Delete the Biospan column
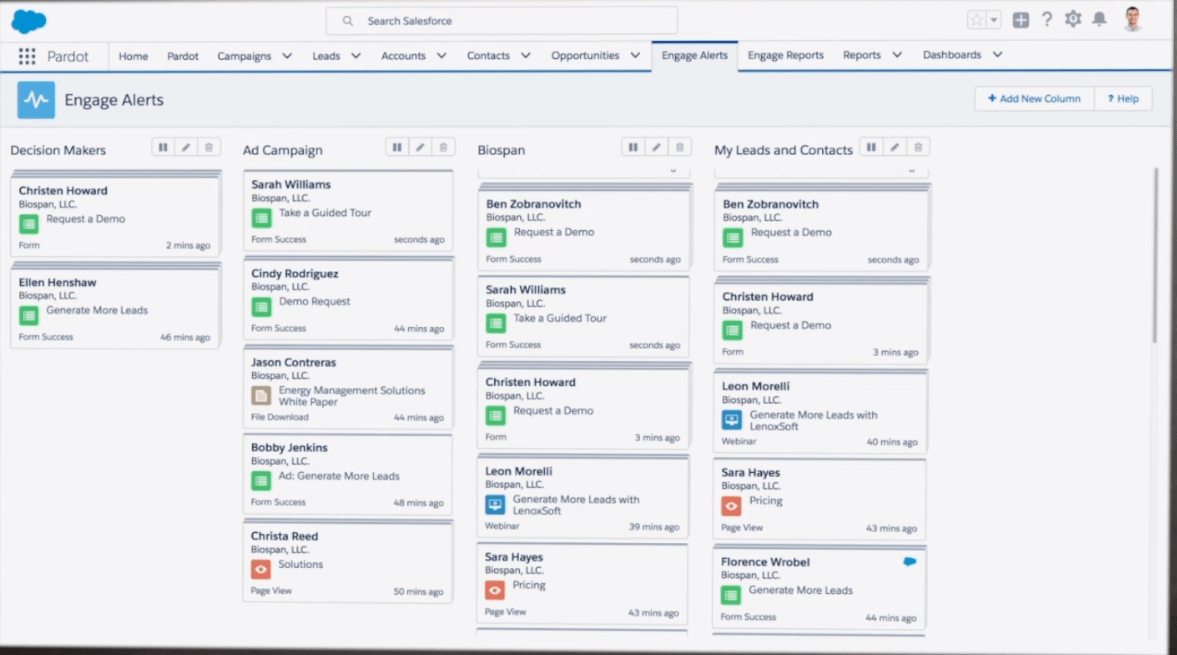The width and height of the screenshot is (1177, 655). point(680,147)
